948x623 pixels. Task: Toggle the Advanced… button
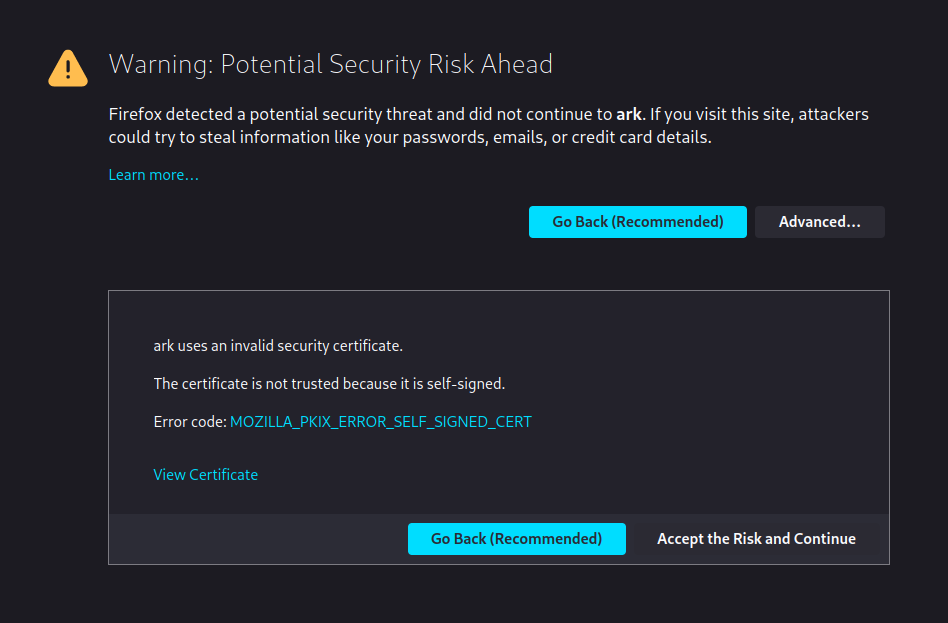pyautogui.click(x=819, y=222)
